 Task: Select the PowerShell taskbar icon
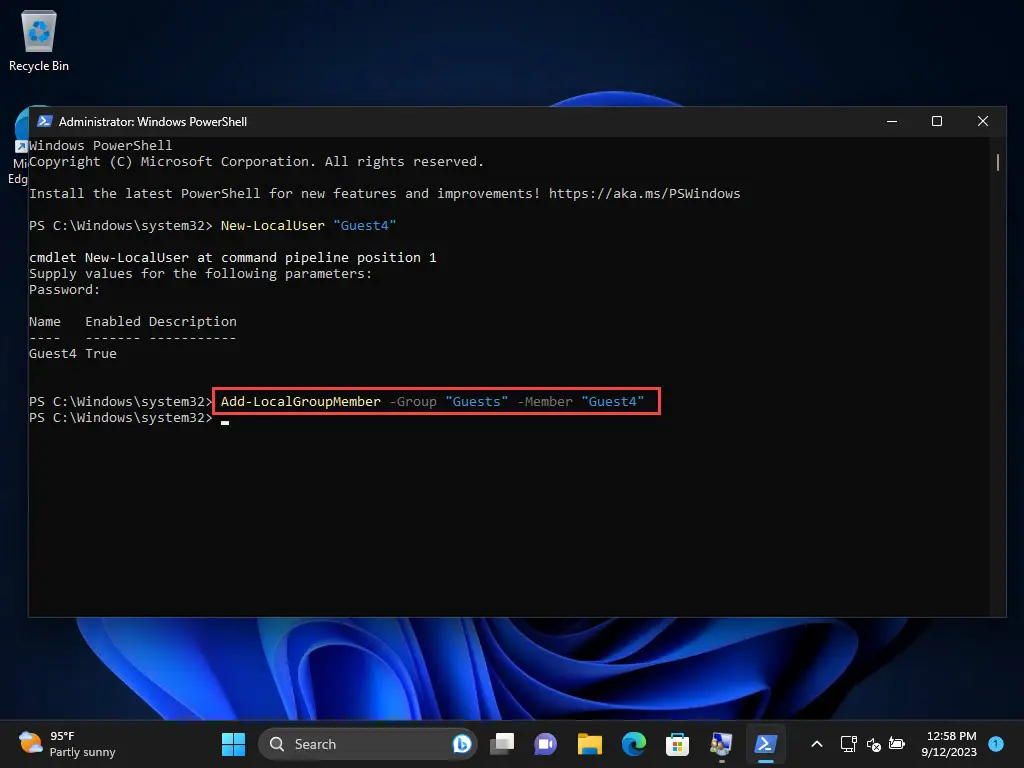click(765, 744)
